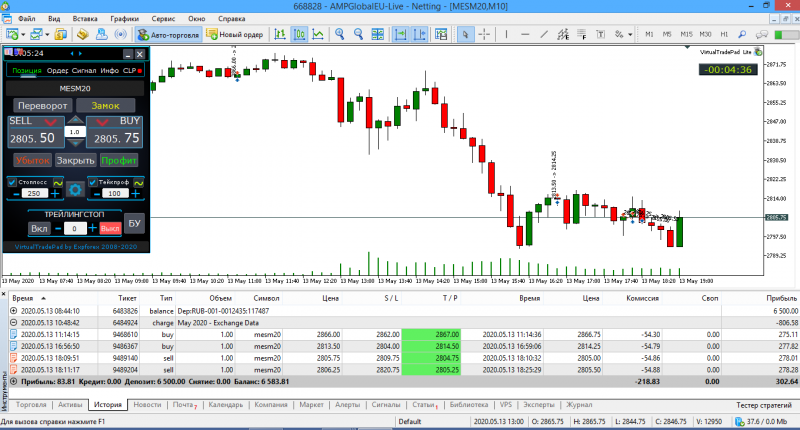Turn trailing stop on with Вкл
Image resolution: width=800 pixels, height=430 pixels.
click(39, 228)
